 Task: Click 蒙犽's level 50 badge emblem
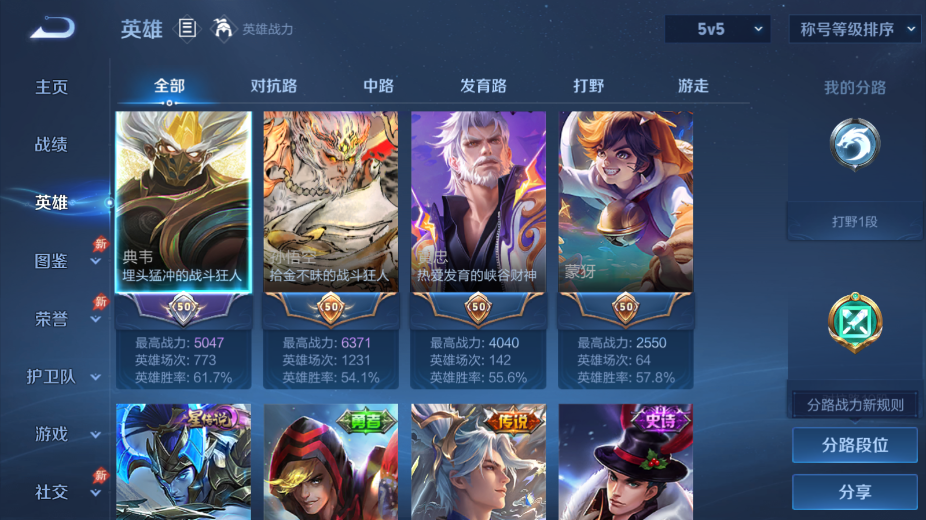tap(625, 308)
